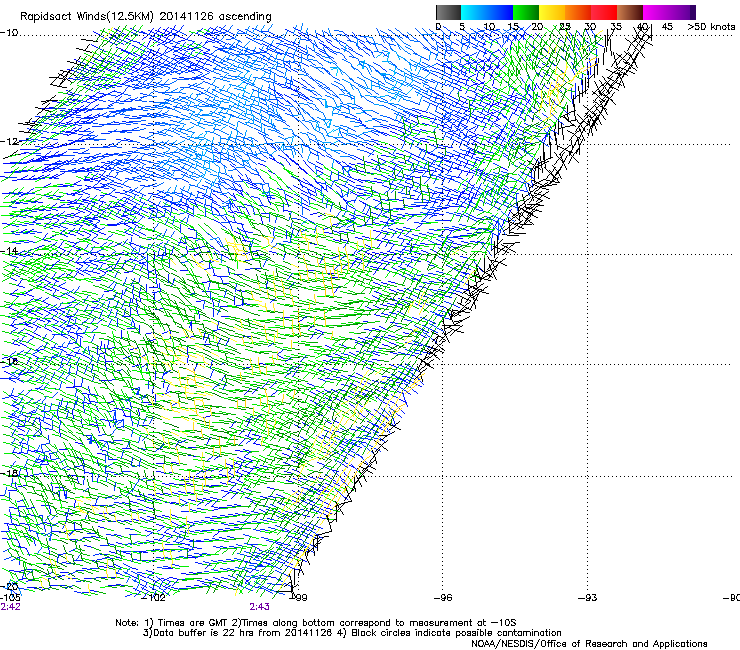This screenshot has height=650, width=740.
Task: Select the green 15-20 knots legend swatch
Action: pos(526,12)
